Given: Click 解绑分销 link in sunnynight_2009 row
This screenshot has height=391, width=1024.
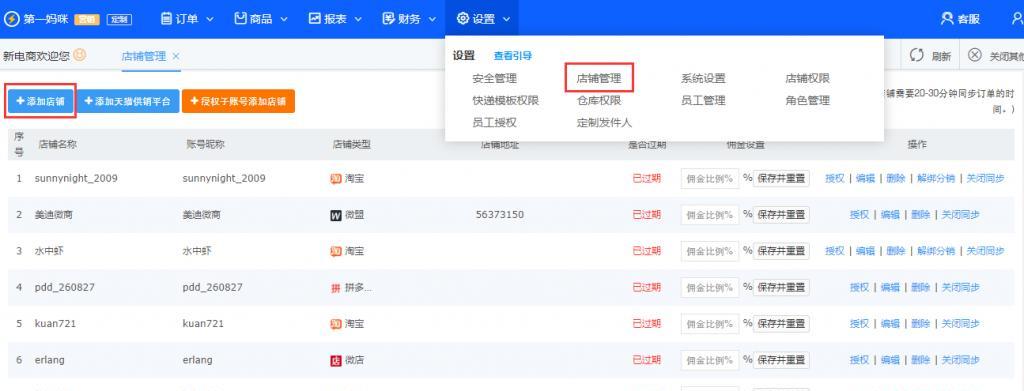Looking at the screenshot, I should pos(936,178).
